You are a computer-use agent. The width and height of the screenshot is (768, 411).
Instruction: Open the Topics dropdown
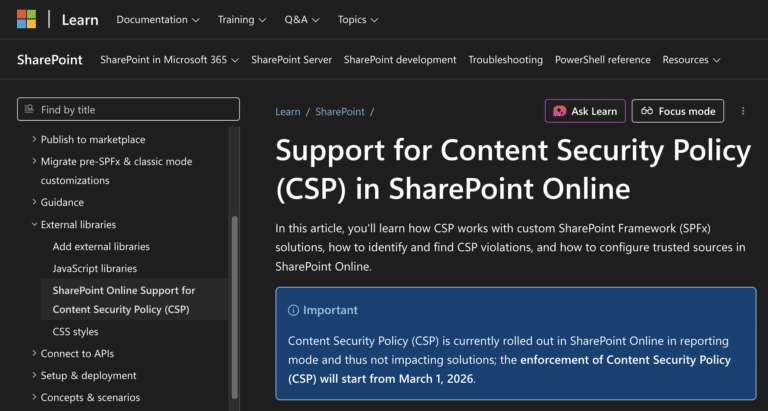358,19
